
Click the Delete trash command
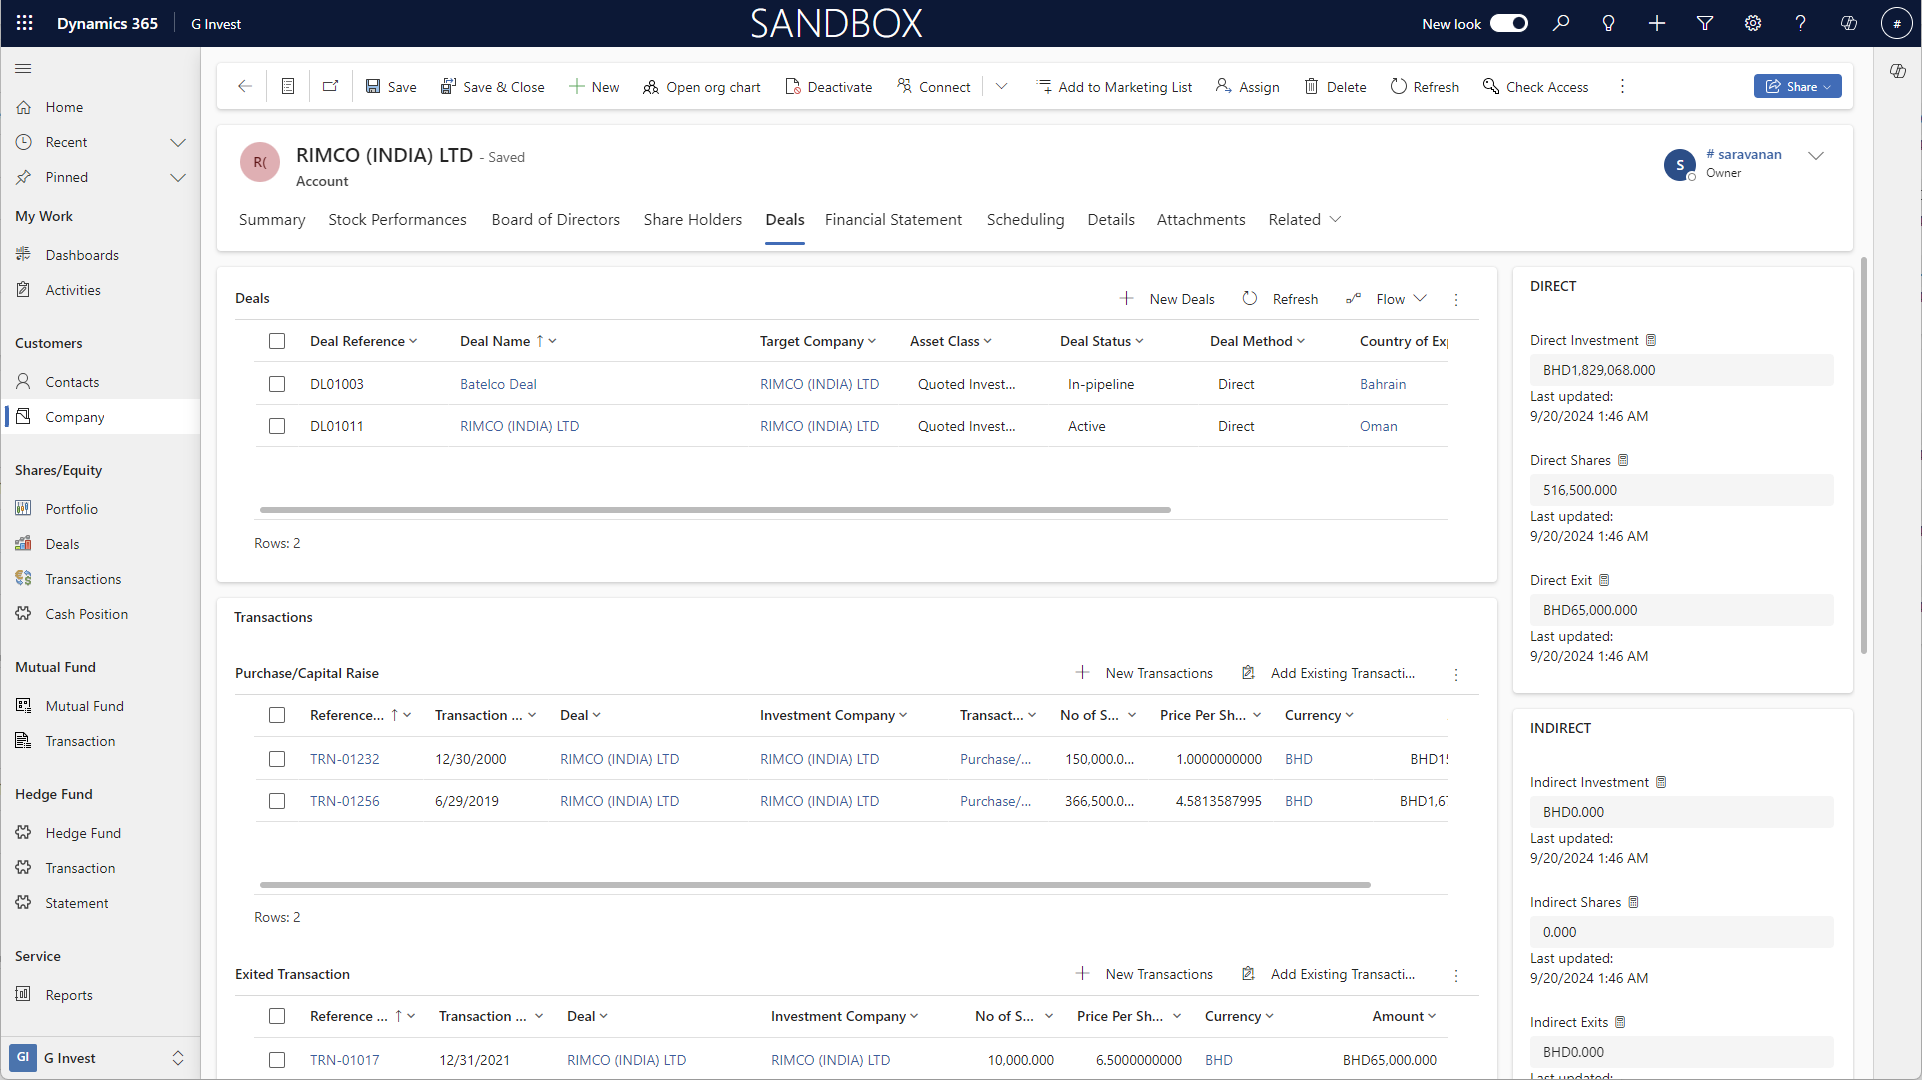tap(1335, 87)
